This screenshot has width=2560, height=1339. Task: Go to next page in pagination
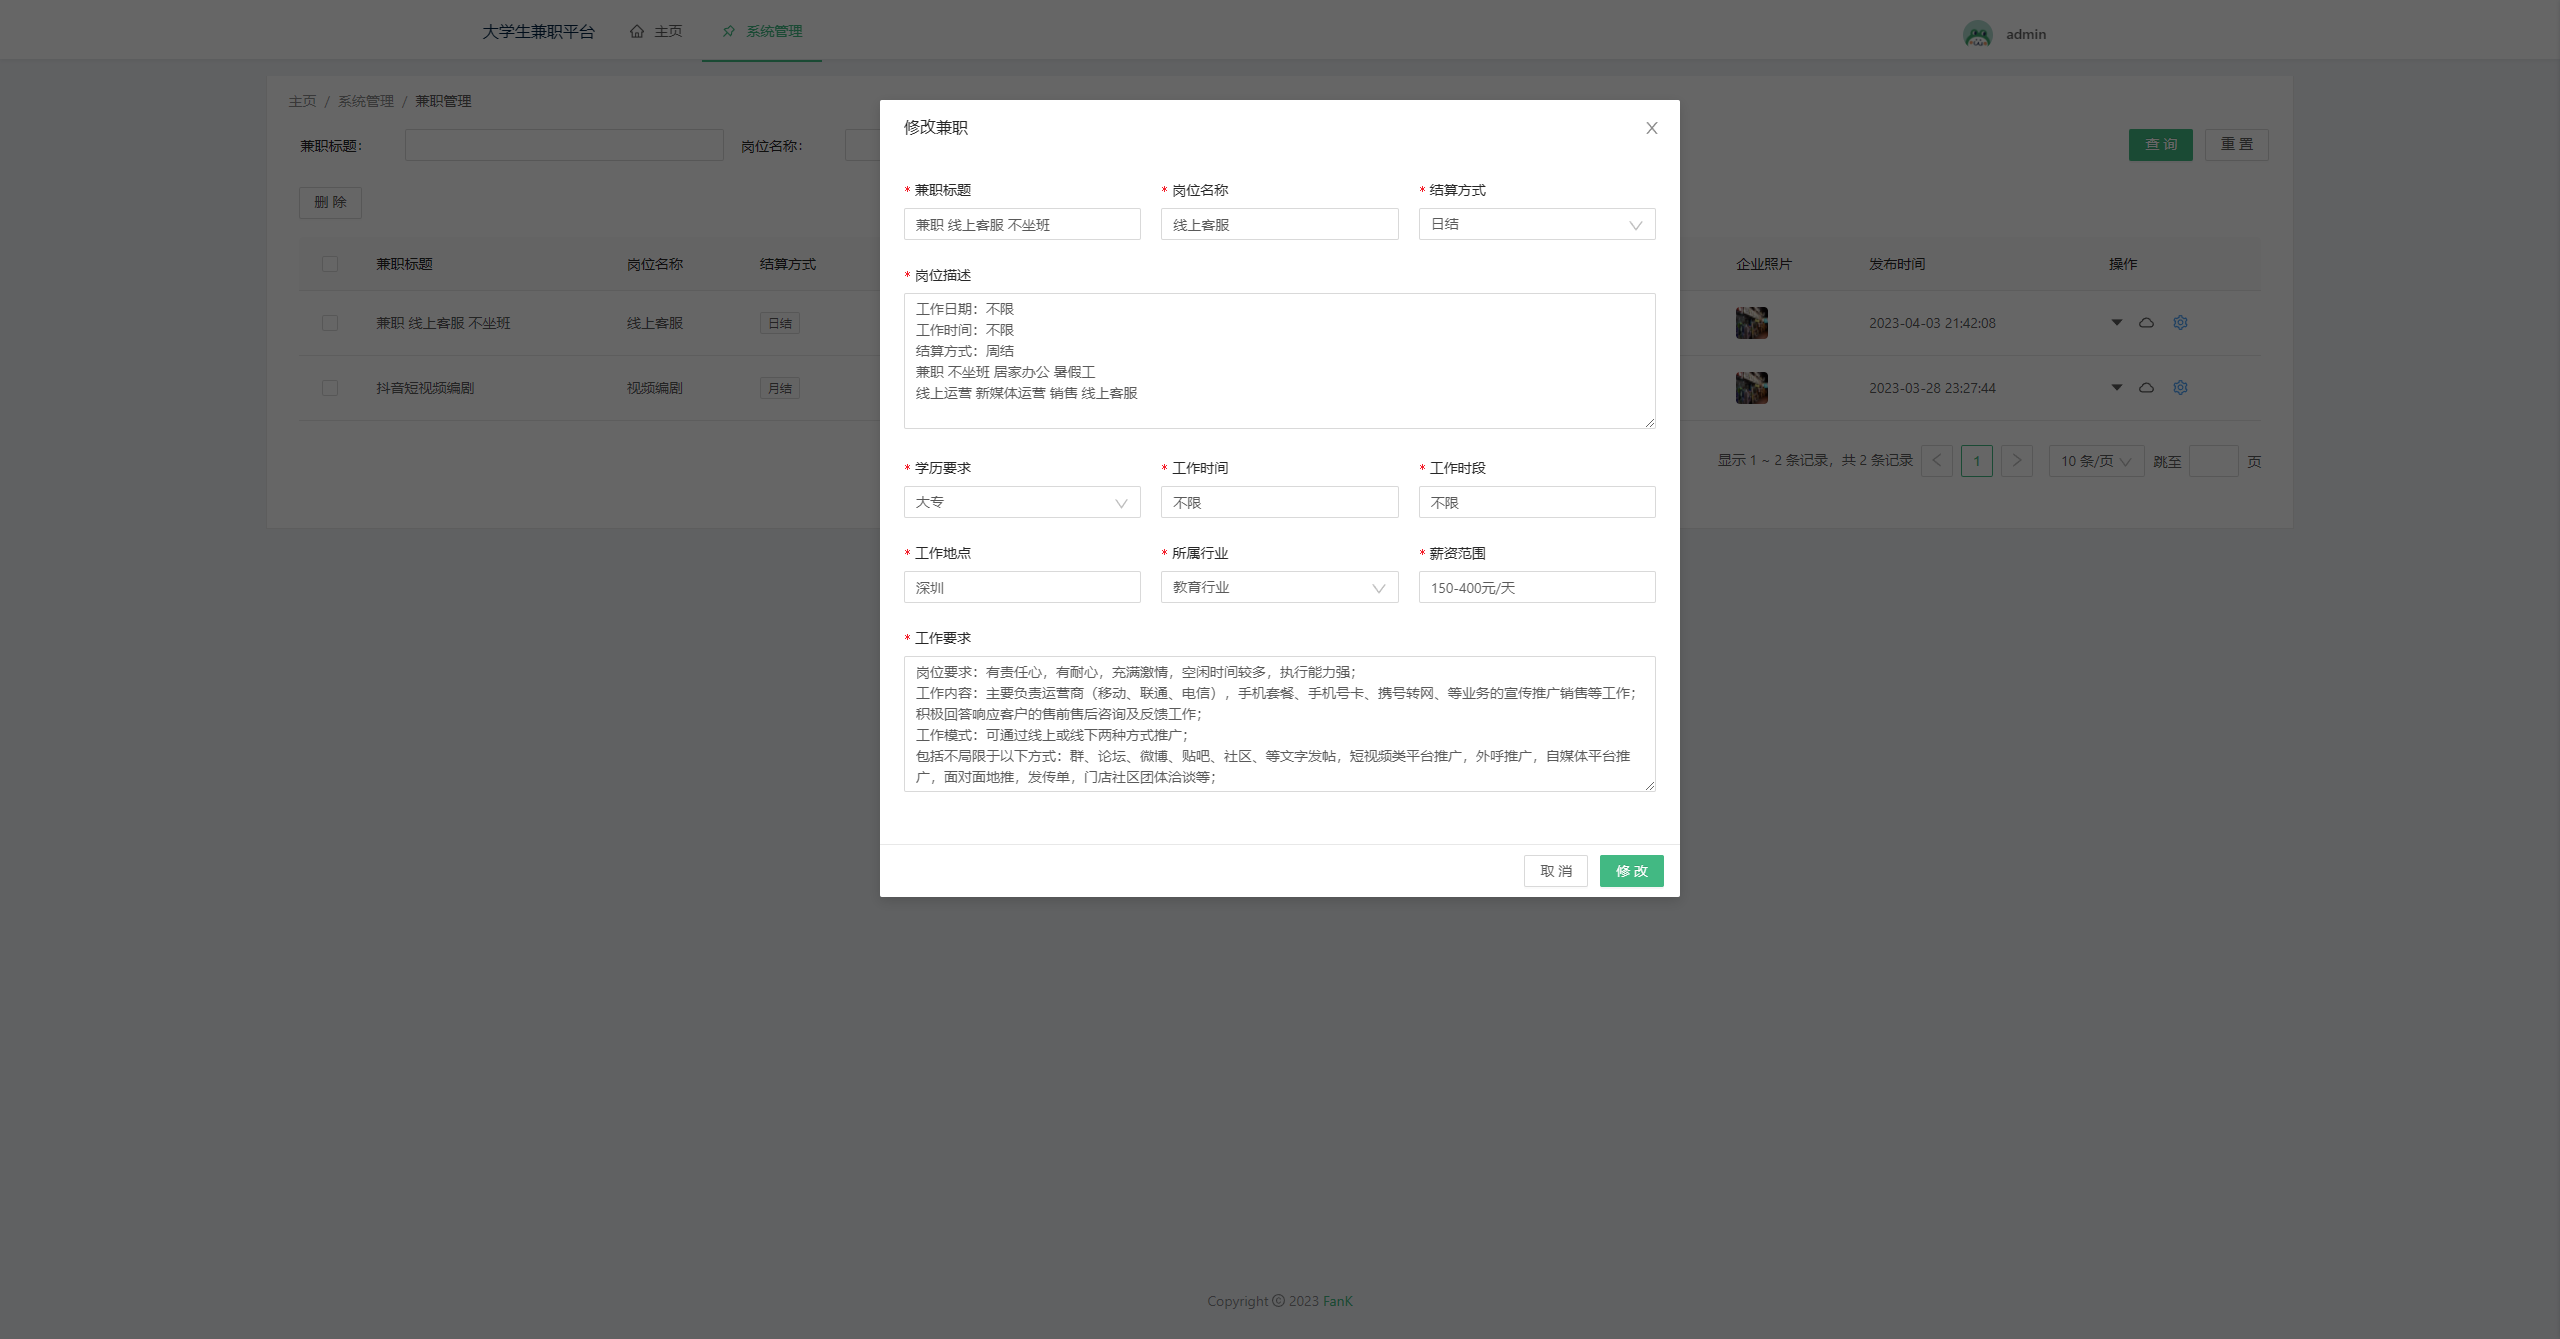point(2016,461)
